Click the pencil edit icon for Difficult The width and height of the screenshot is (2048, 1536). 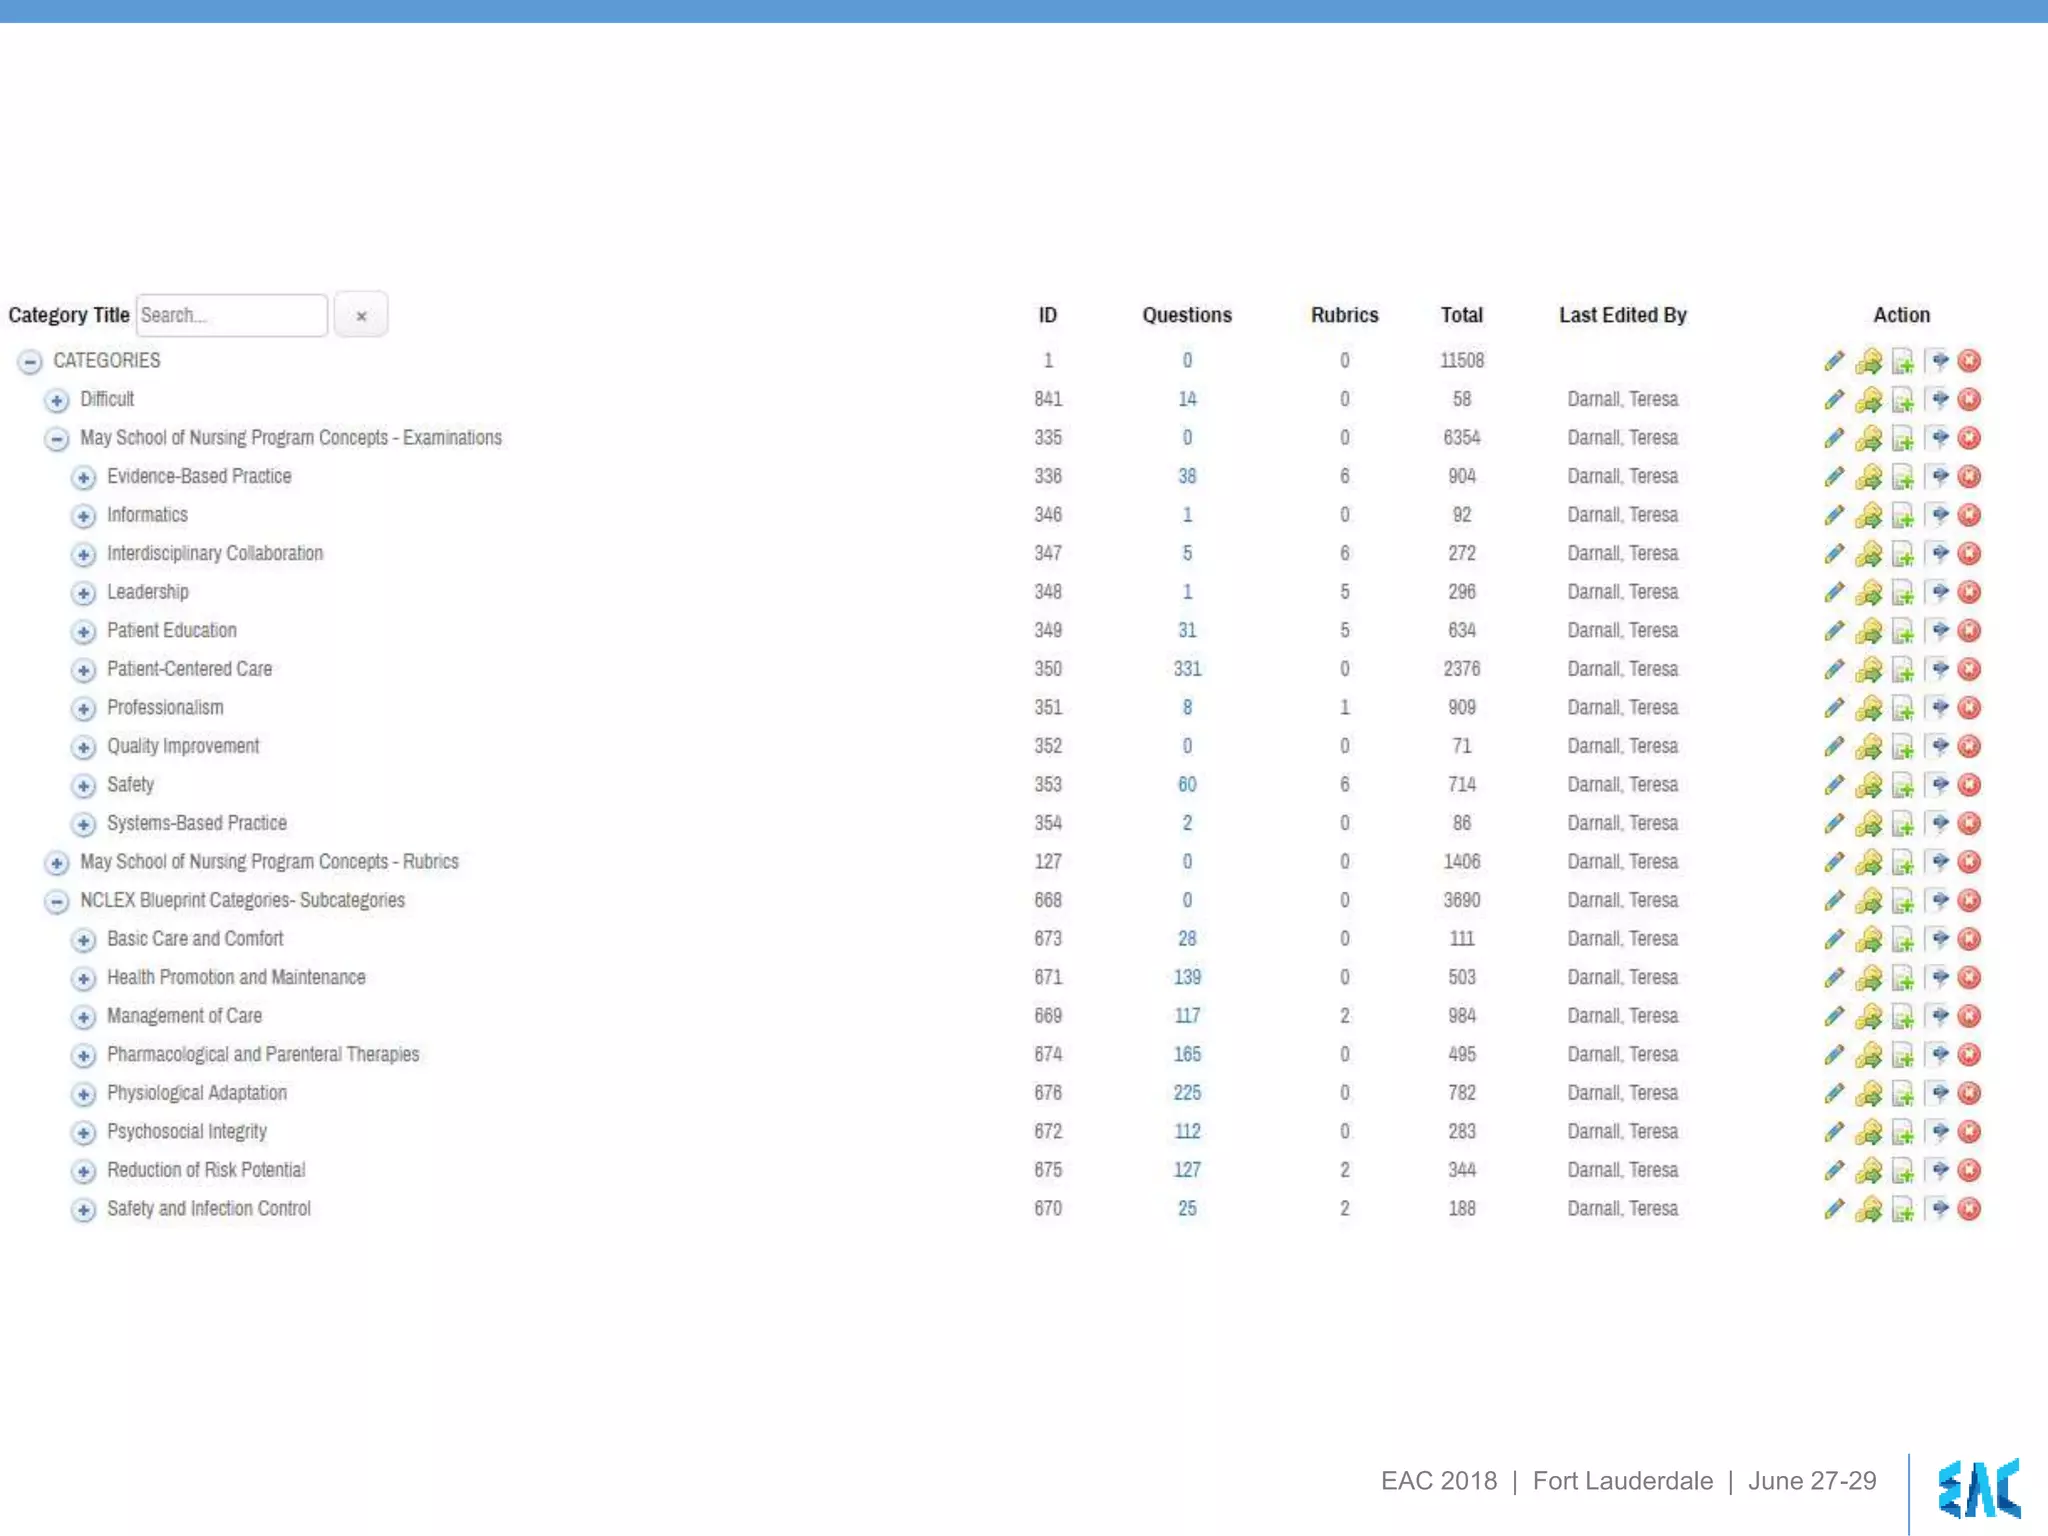[1834, 400]
